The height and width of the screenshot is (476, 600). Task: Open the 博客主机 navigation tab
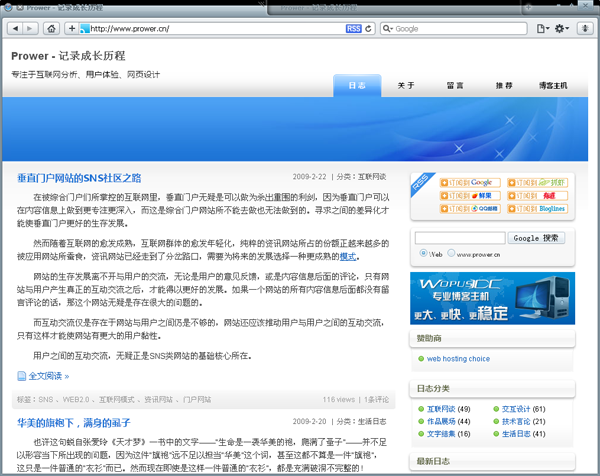point(553,85)
